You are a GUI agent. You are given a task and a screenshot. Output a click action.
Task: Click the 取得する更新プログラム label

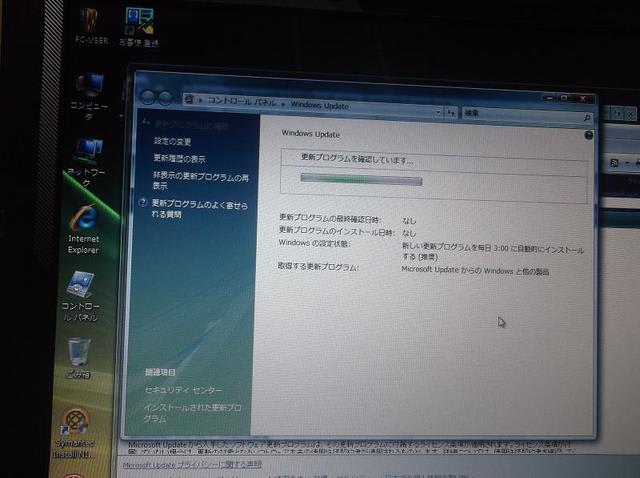coord(318,267)
